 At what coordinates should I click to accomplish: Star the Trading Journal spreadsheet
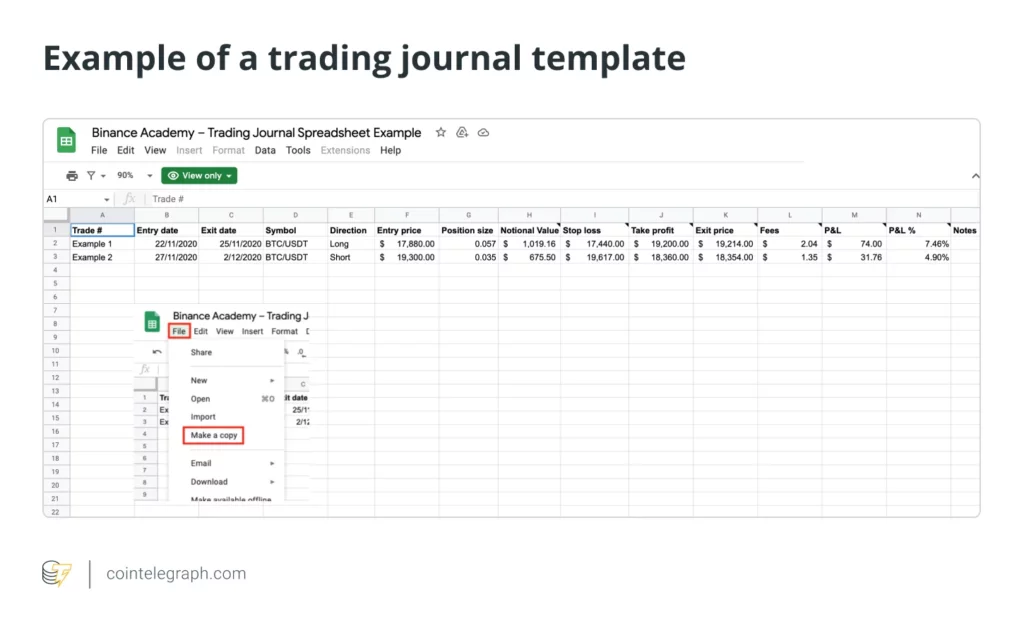[x=441, y=133]
